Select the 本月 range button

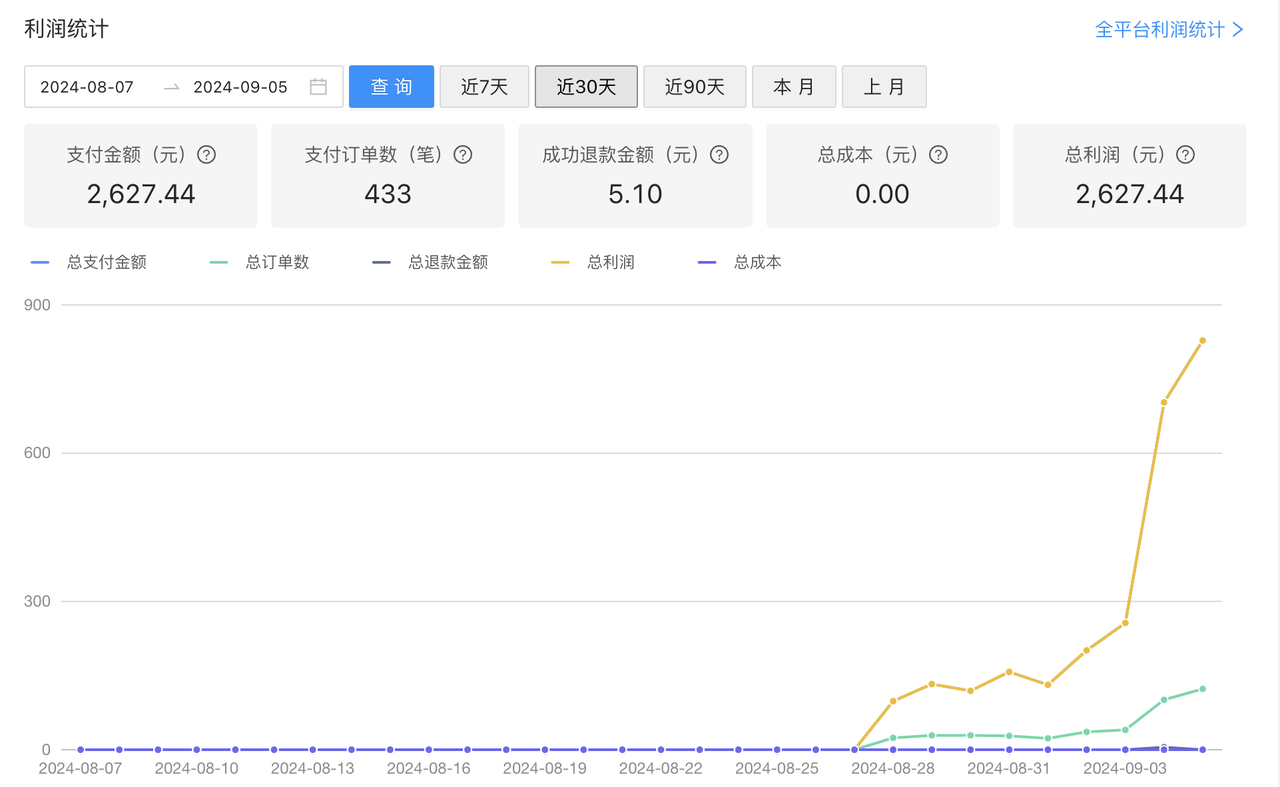click(794, 86)
